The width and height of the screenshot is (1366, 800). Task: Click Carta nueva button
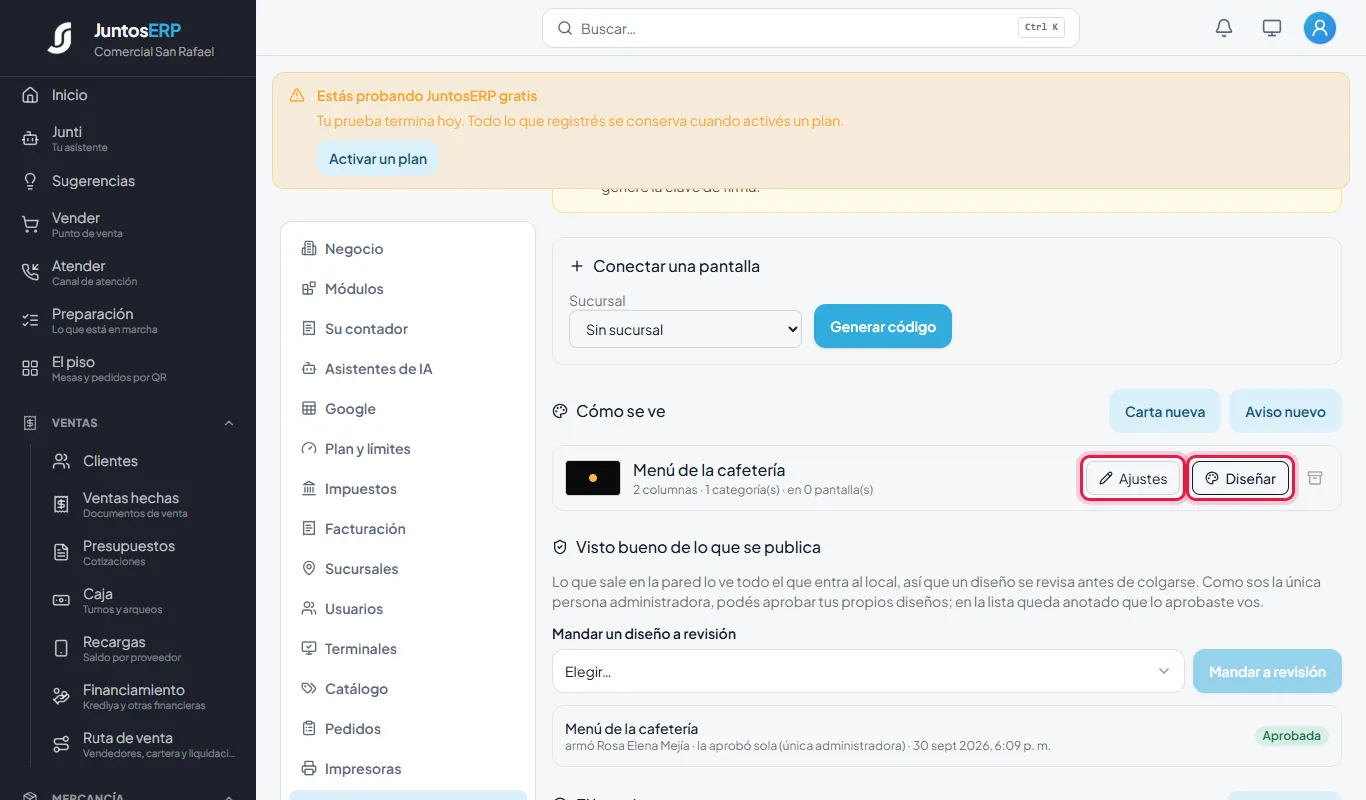[x=1165, y=411]
